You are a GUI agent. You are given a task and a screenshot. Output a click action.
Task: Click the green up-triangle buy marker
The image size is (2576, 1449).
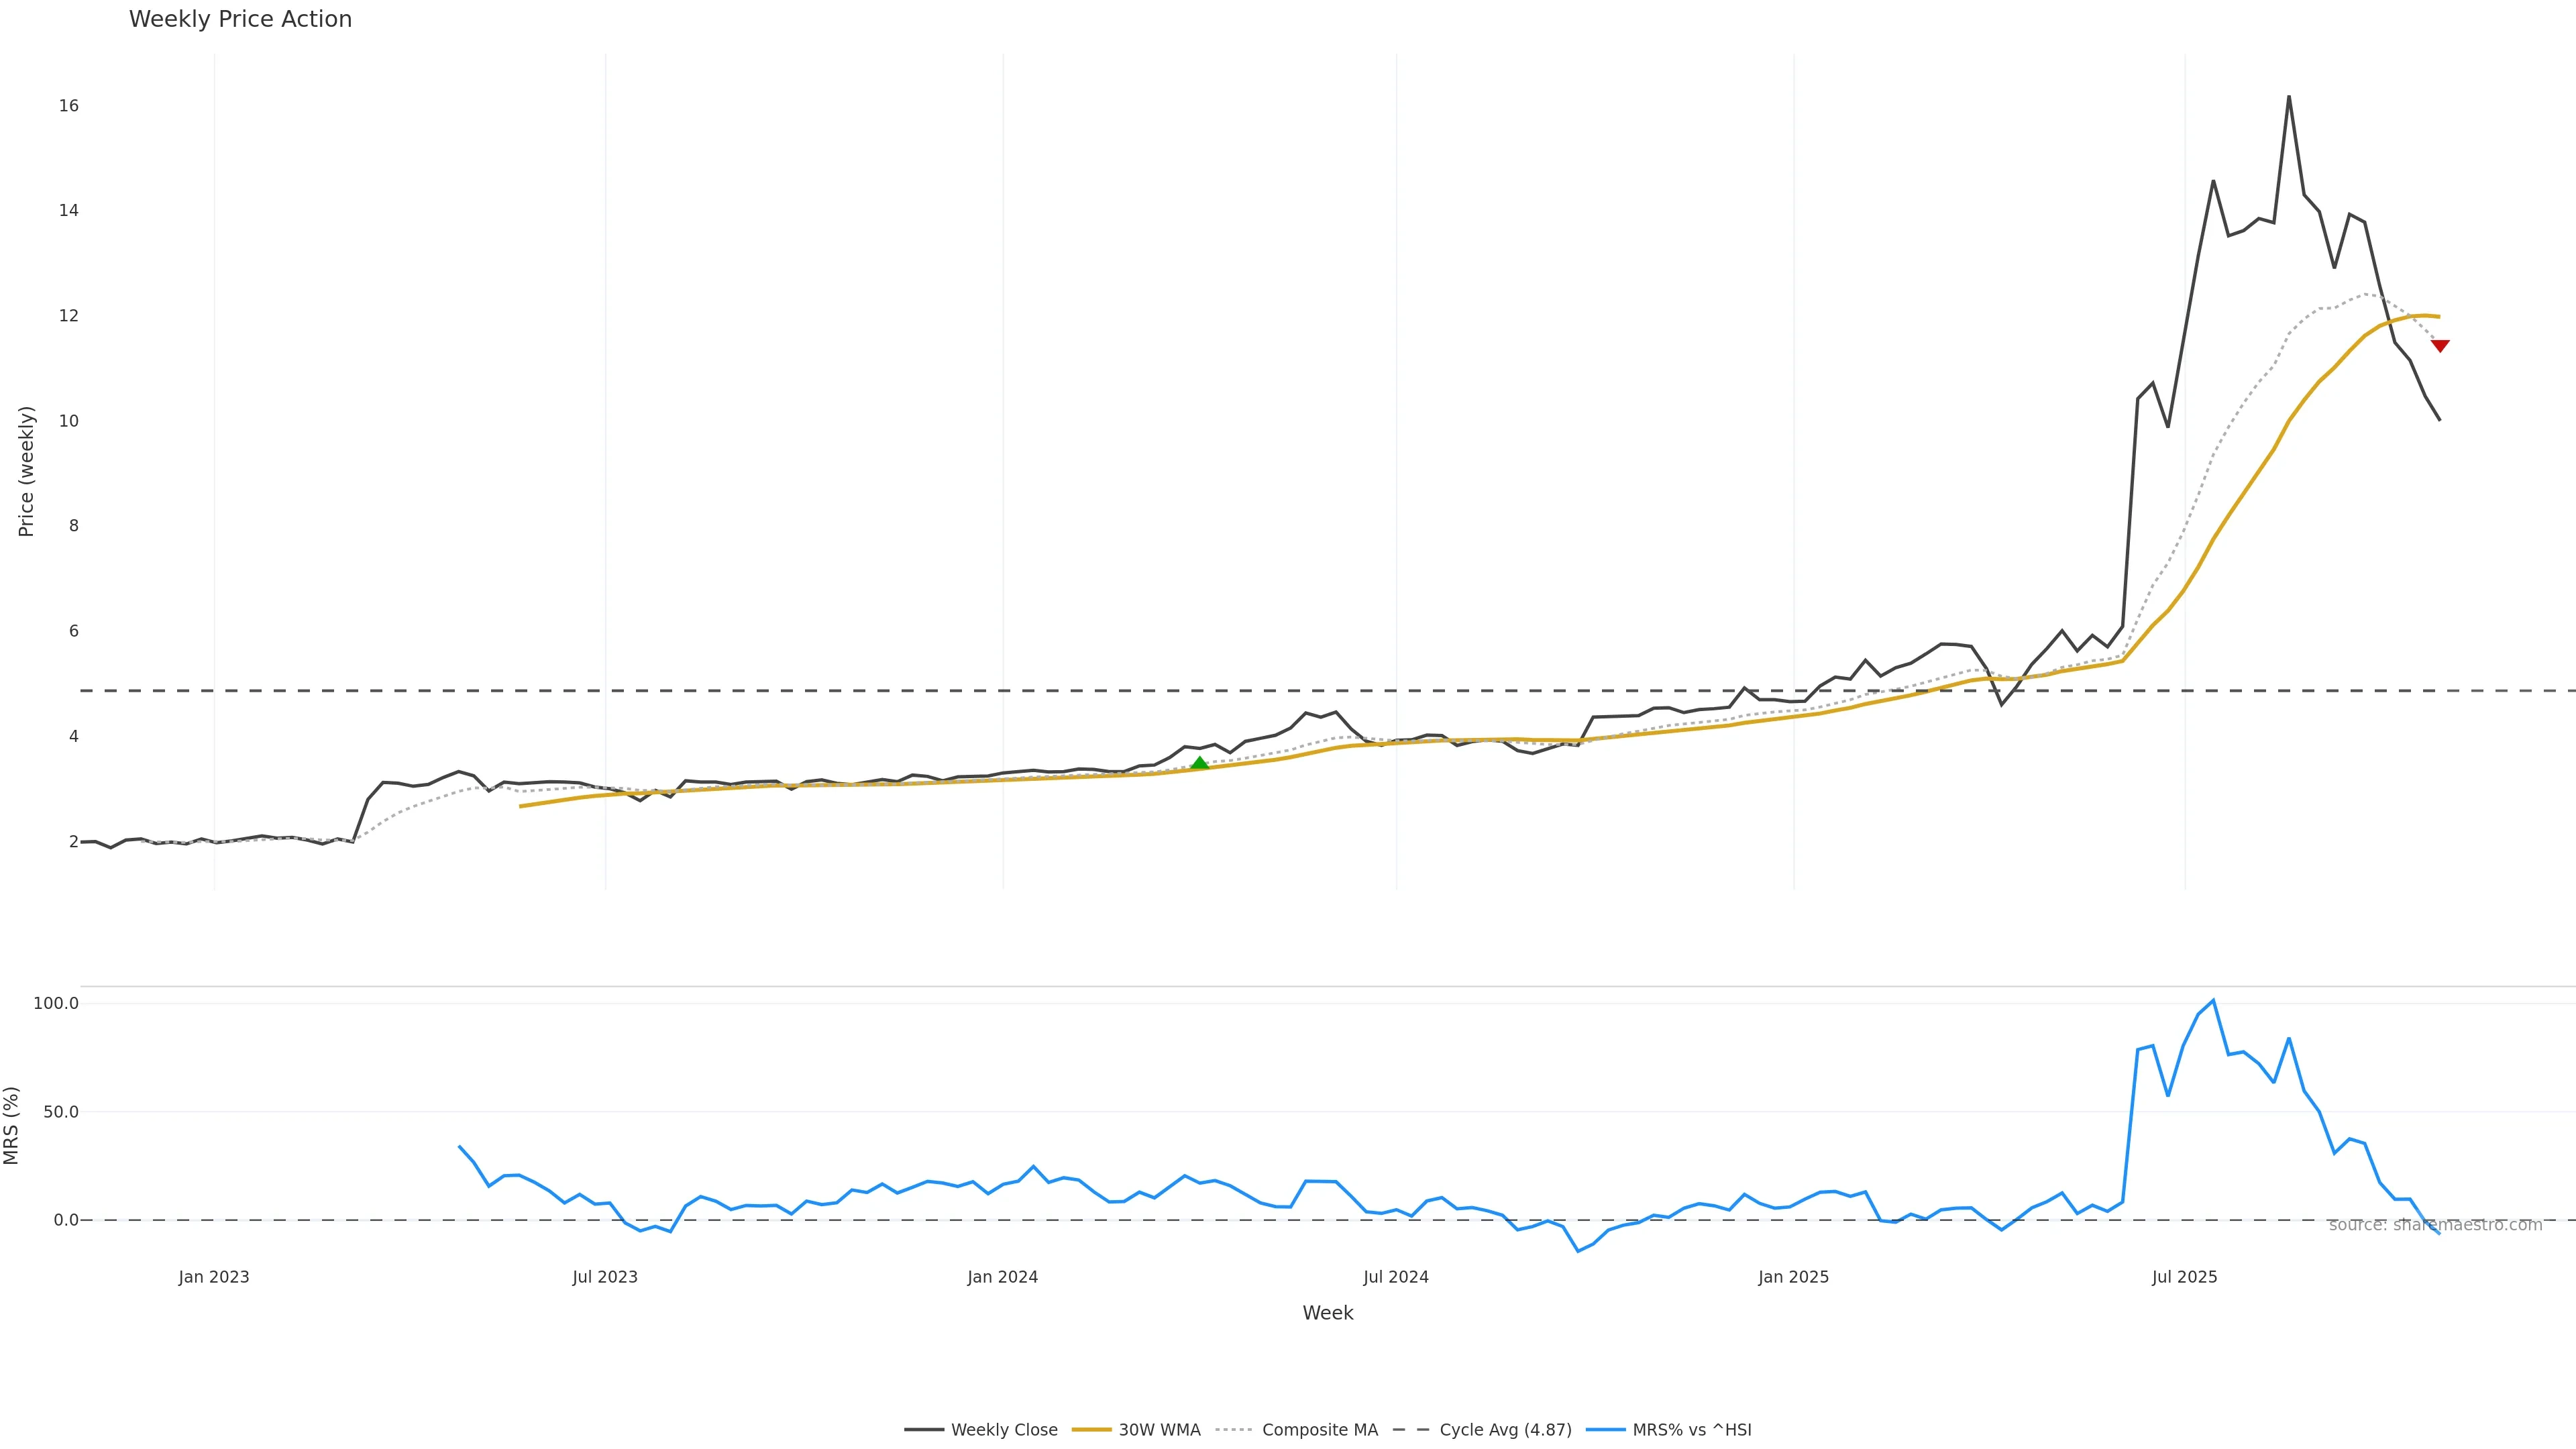1200,764
